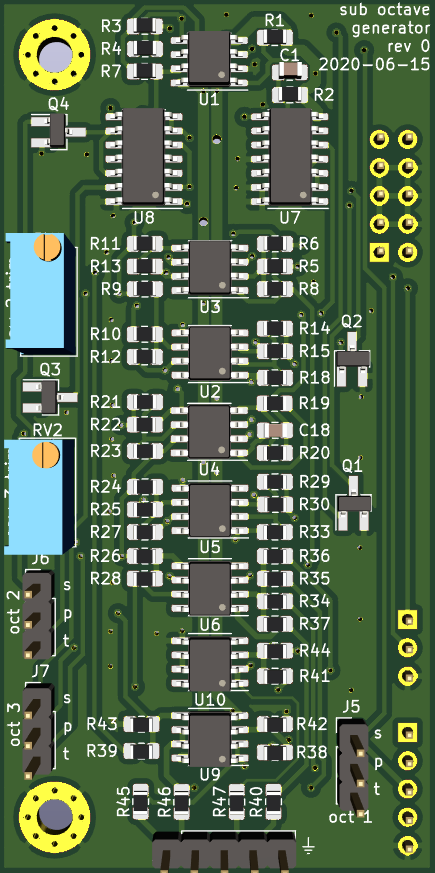435x873 pixels.
Task: Select the U6 IC package
Action: pyautogui.click(x=210, y=588)
